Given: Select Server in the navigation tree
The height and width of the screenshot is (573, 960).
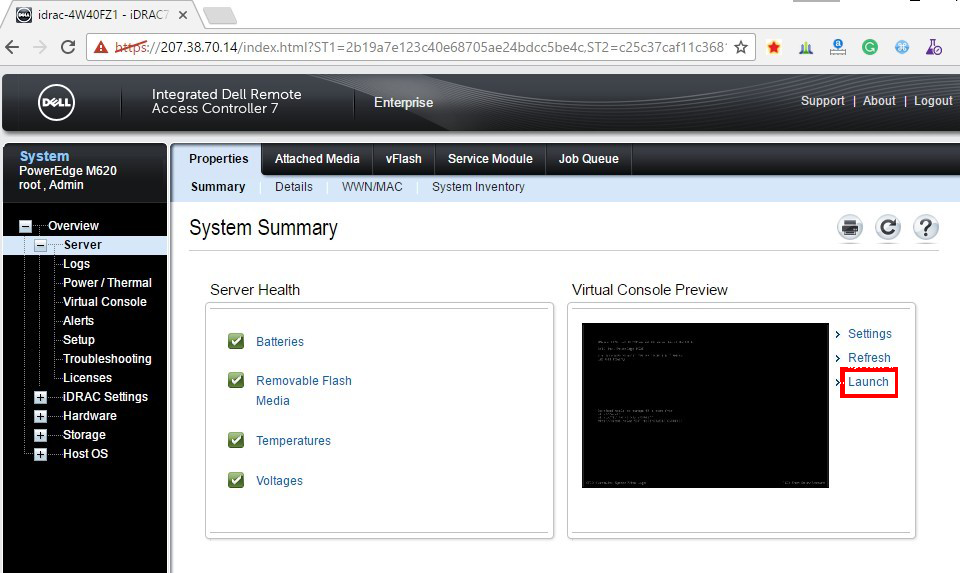Looking at the screenshot, I should [83, 245].
